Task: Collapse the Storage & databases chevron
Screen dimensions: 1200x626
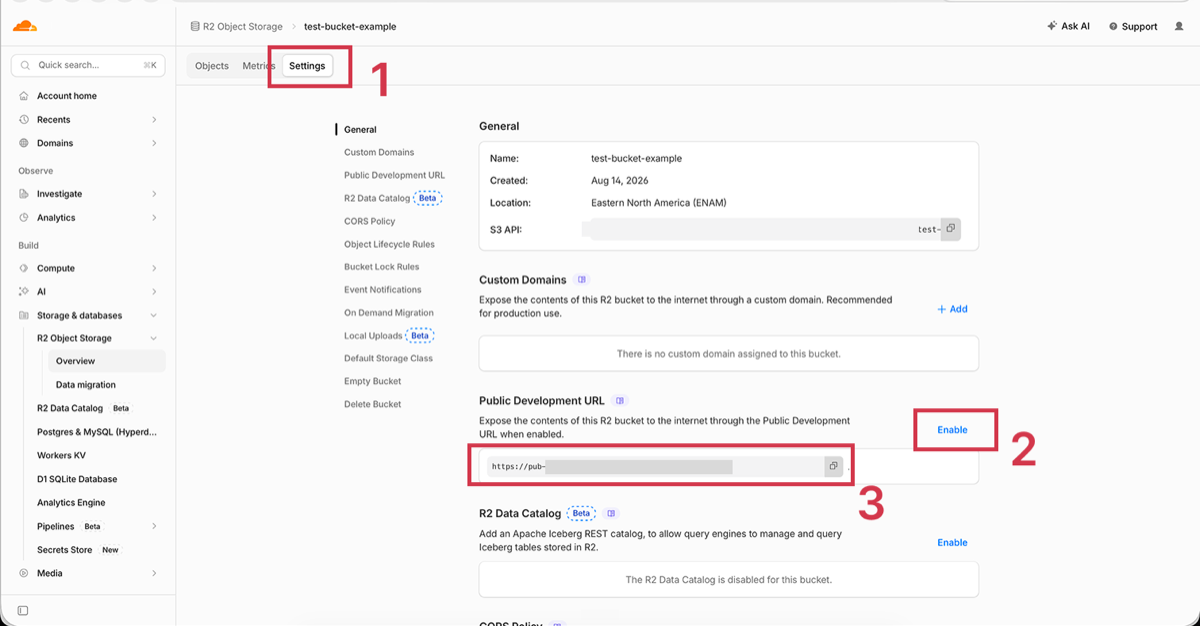Action: [x=154, y=315]
